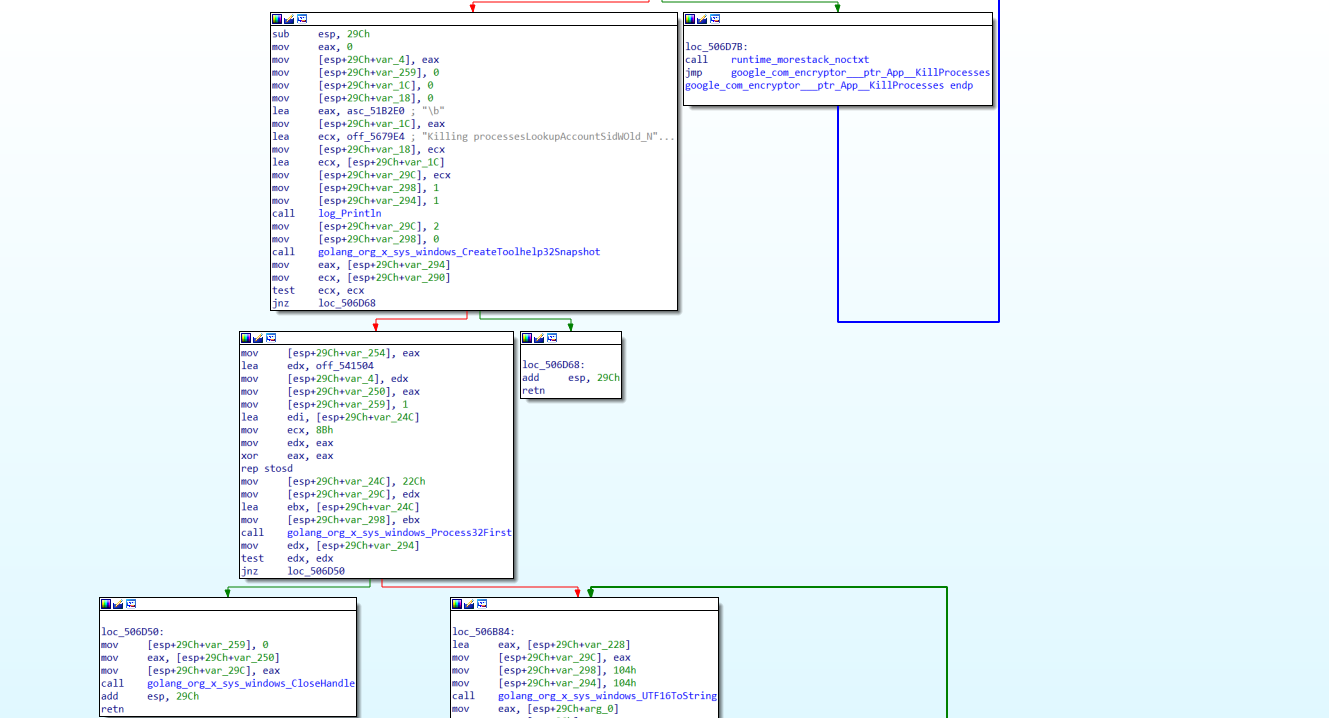The image size is (1329, 718).
Task: Click the 'jnz loc_506D68' jump target
Action: 347,303
